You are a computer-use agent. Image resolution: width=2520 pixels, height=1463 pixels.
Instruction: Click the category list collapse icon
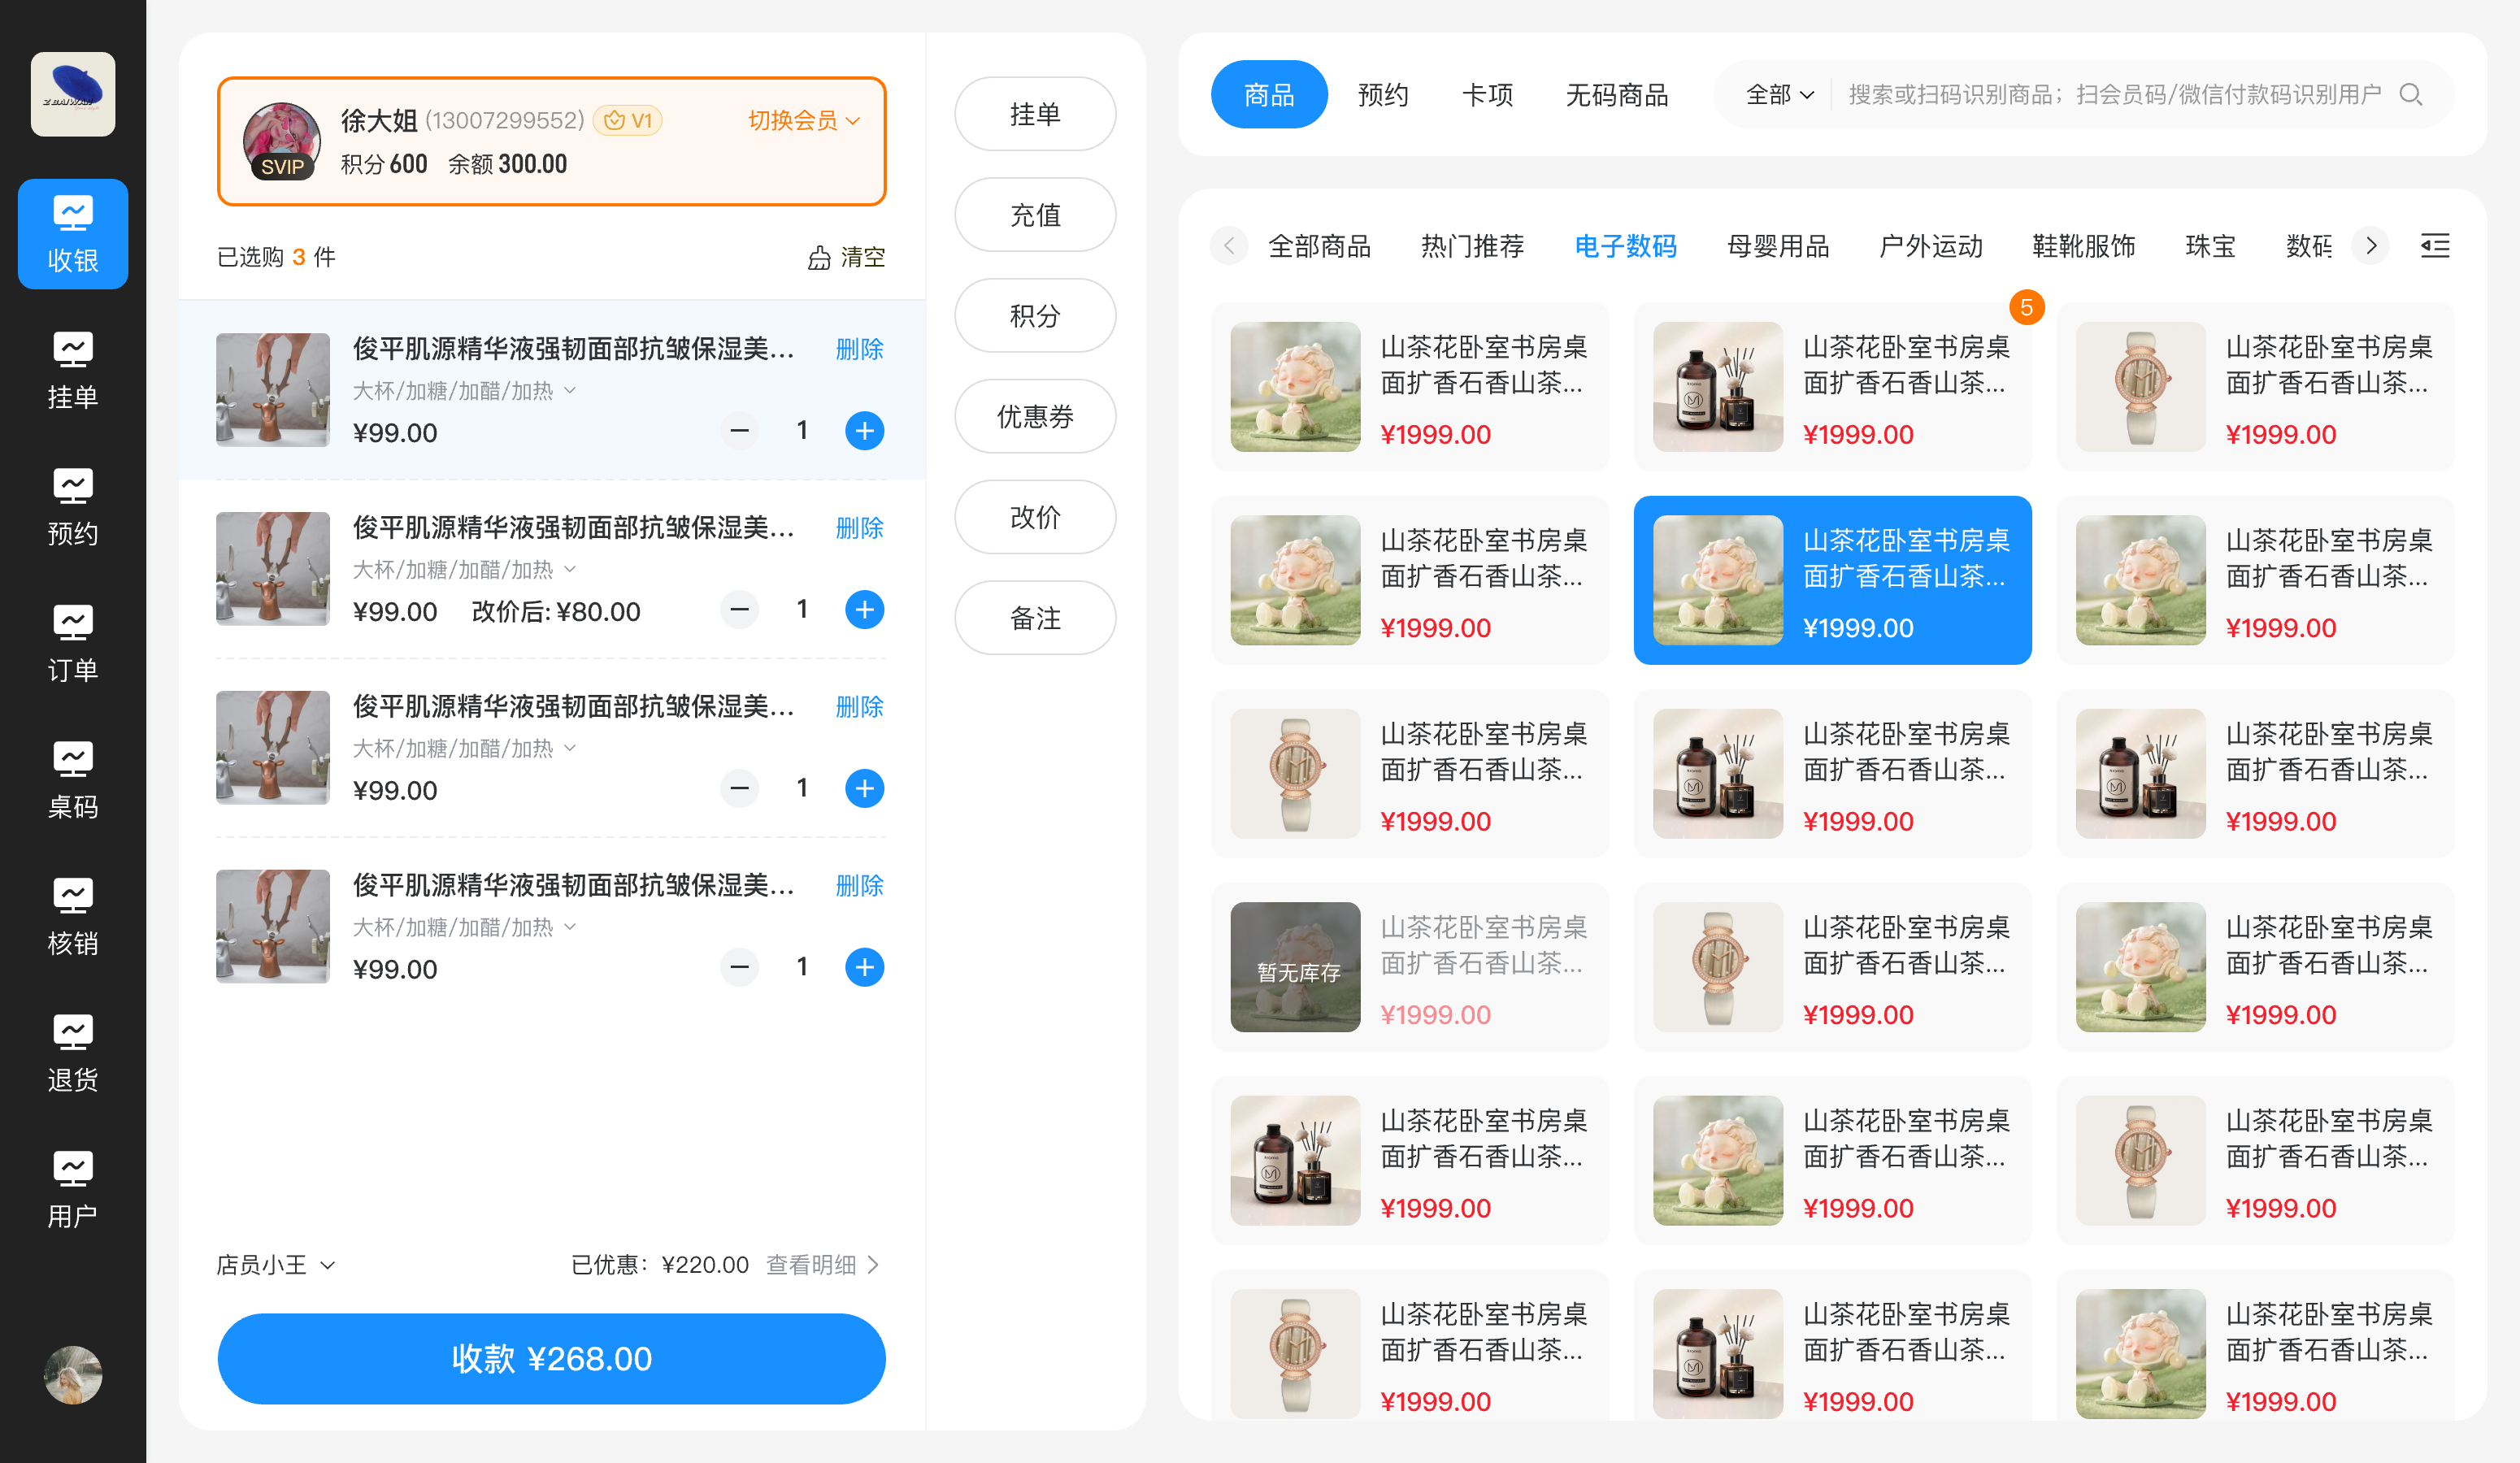(2435, 245)
